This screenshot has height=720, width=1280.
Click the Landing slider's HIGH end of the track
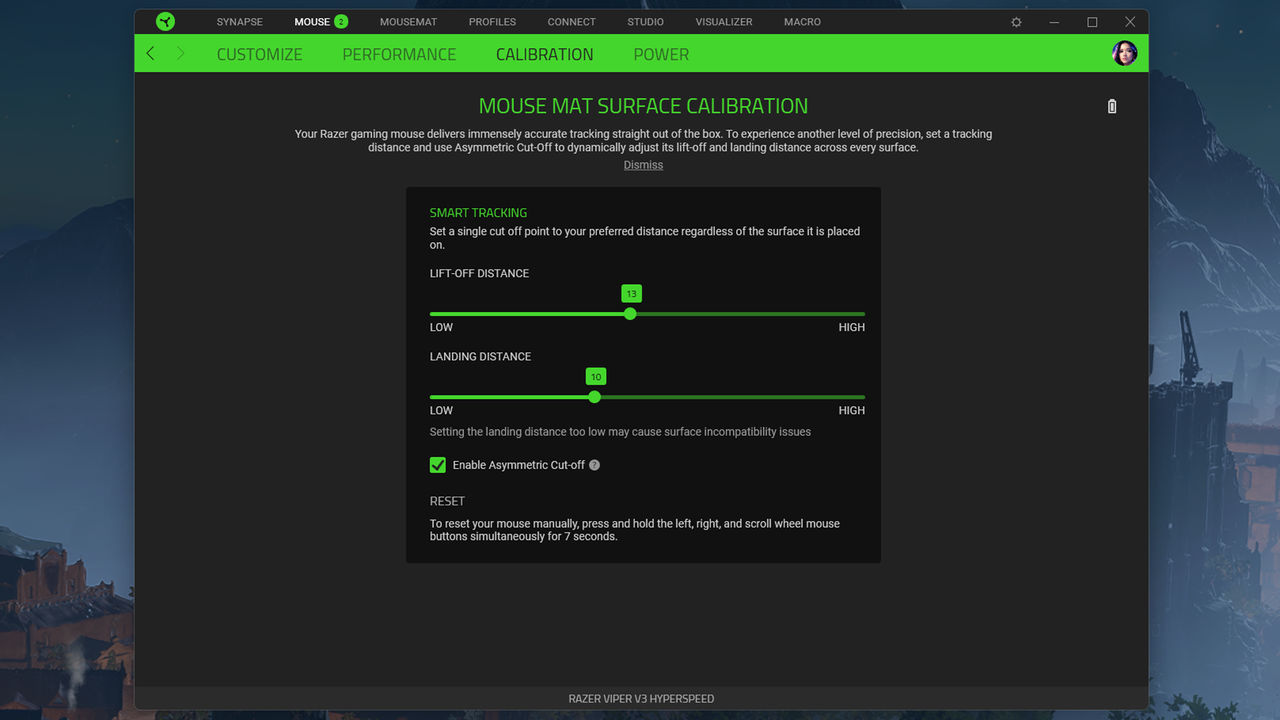coord(862,397)
